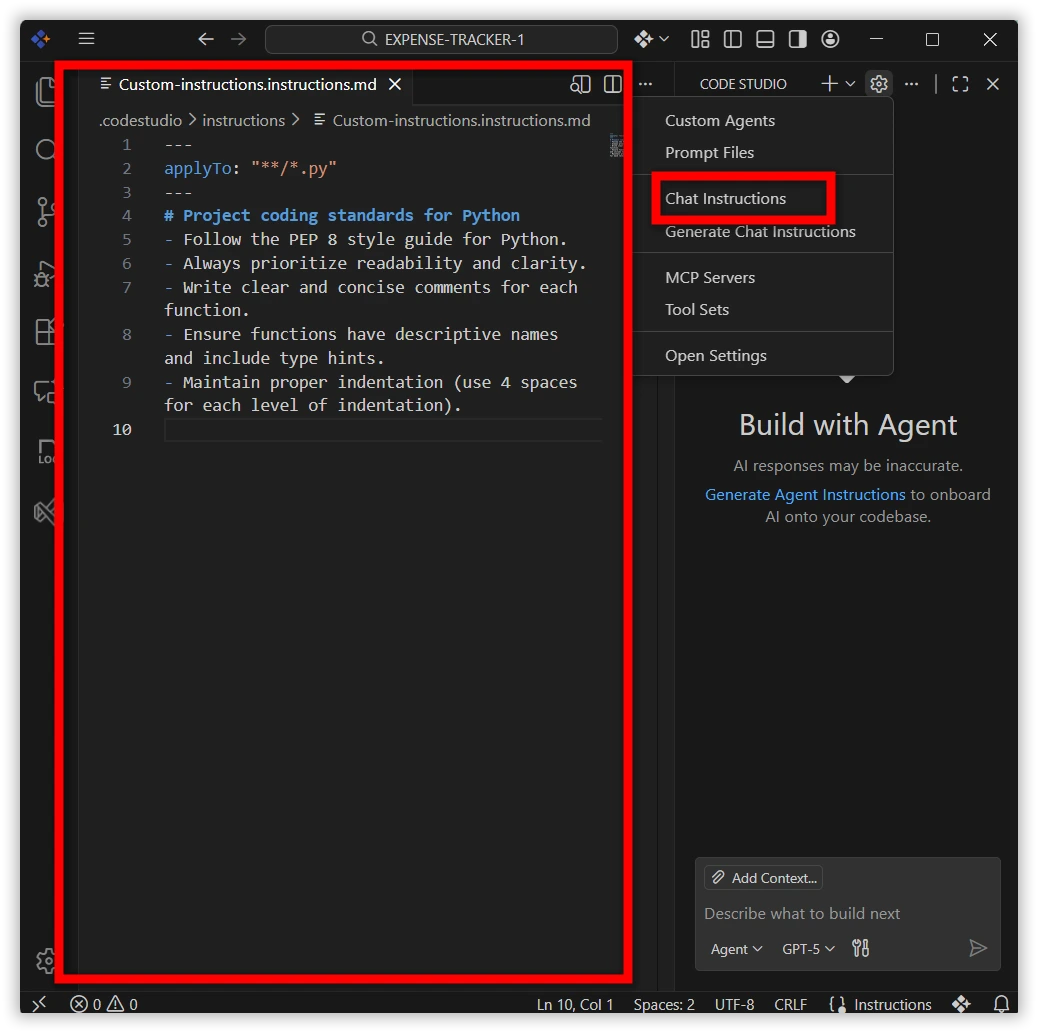Select Chat Instructions from the menu
This screenshot has height=1033, width=1038.
tap(725, 198)
